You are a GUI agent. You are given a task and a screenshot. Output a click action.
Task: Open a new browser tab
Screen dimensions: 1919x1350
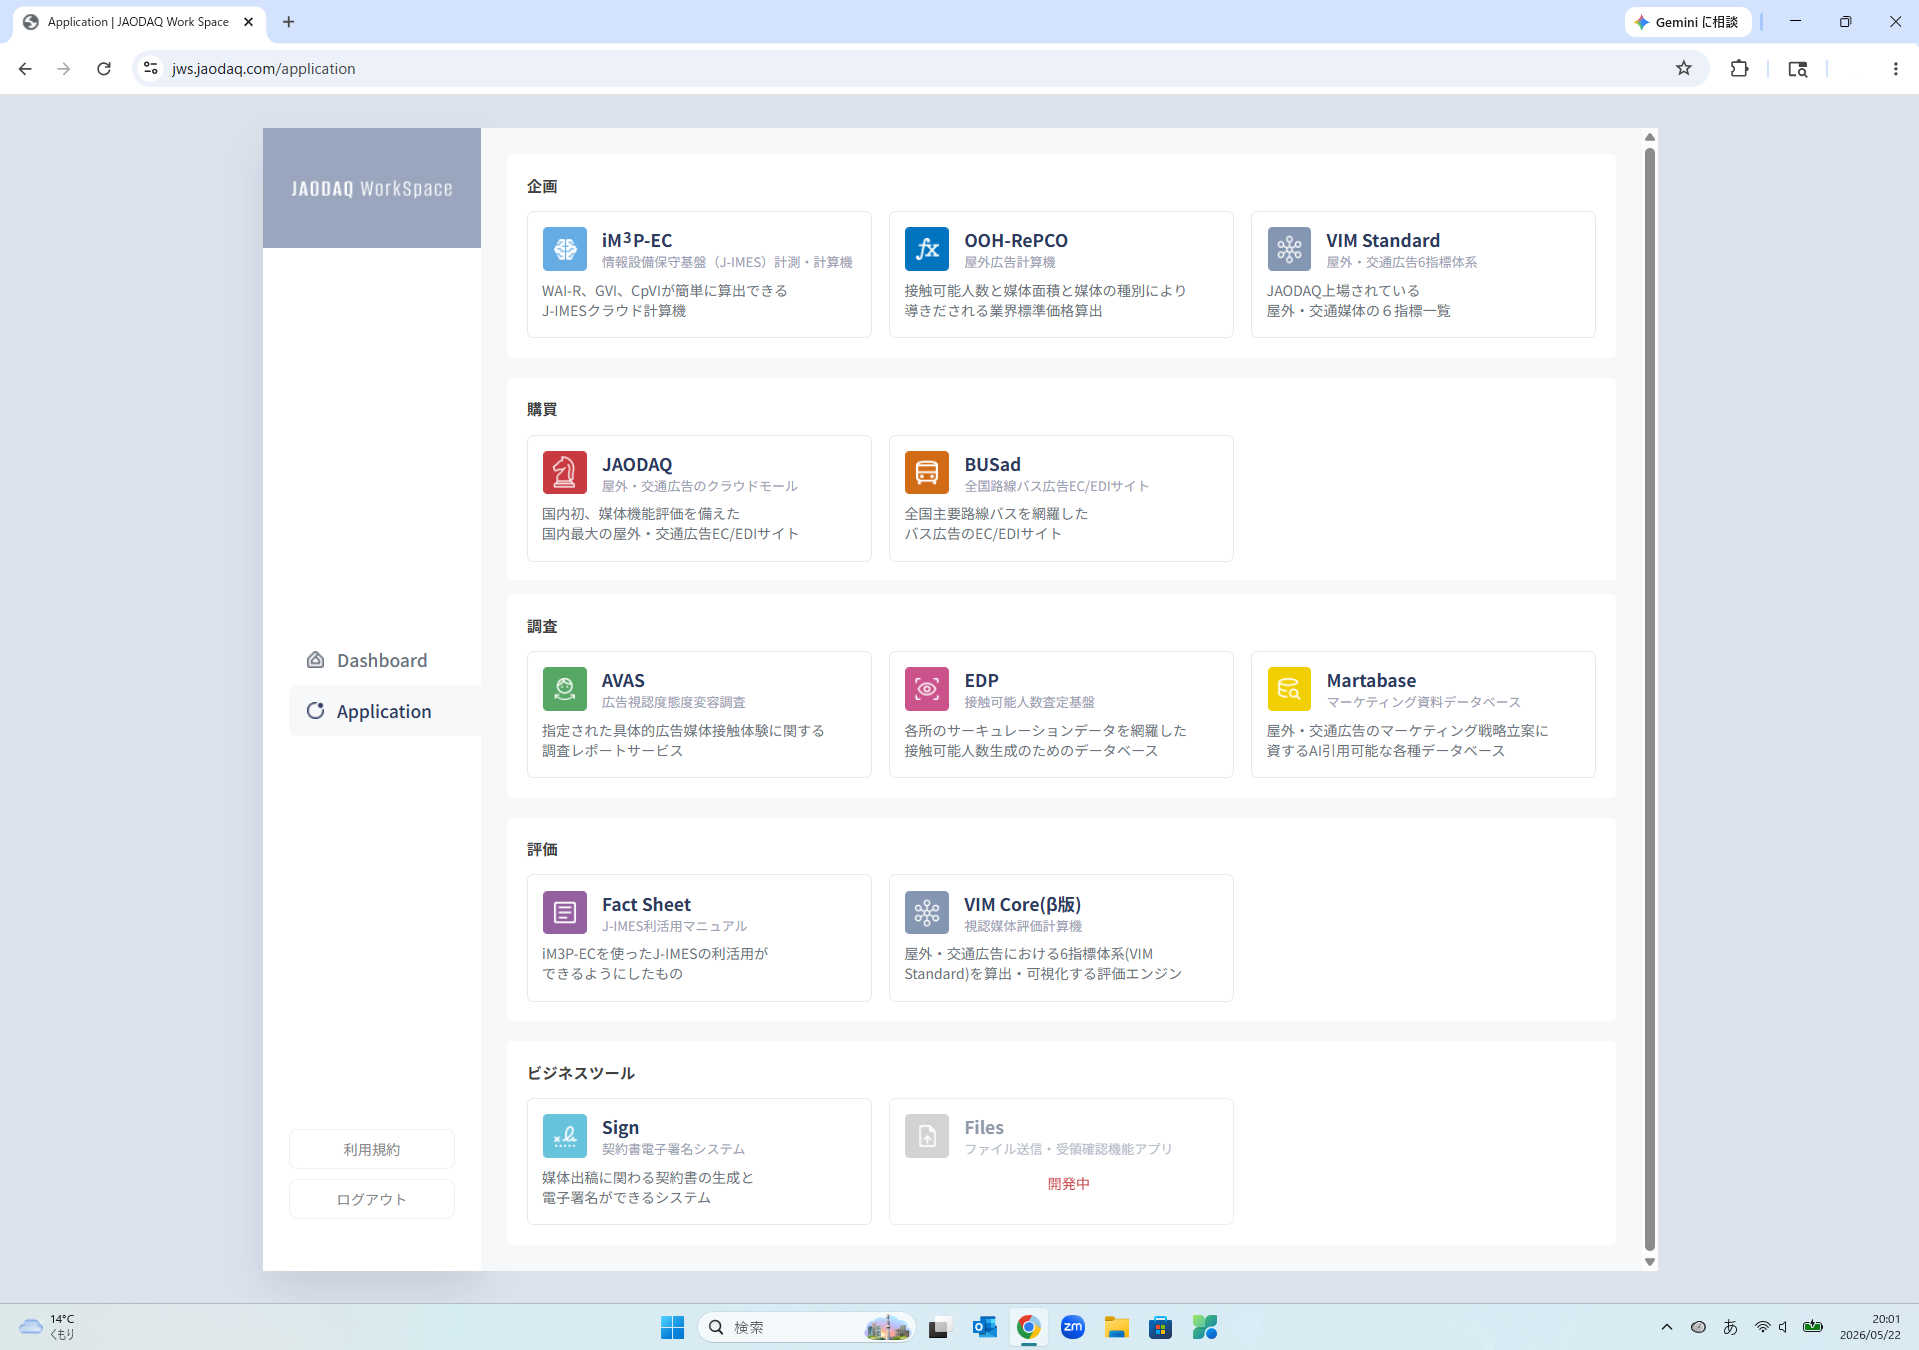pos(289,22)
